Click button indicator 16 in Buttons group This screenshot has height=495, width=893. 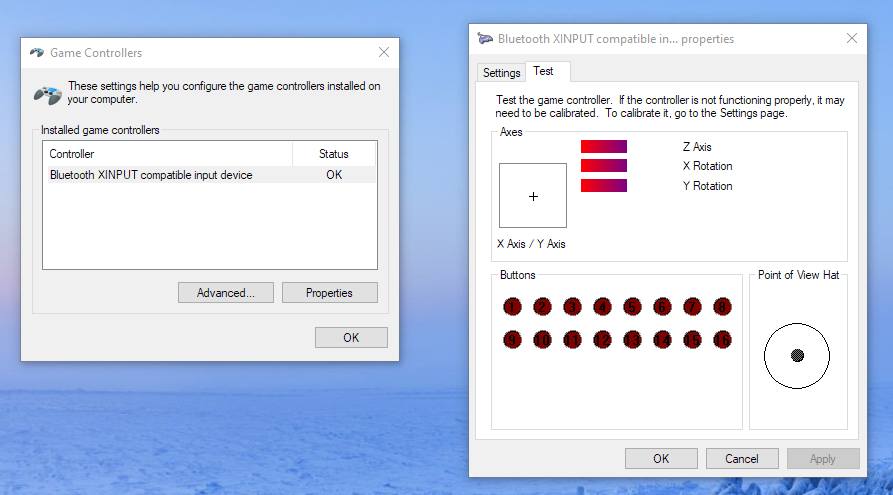pyautogui.click(x=722, y=340)
